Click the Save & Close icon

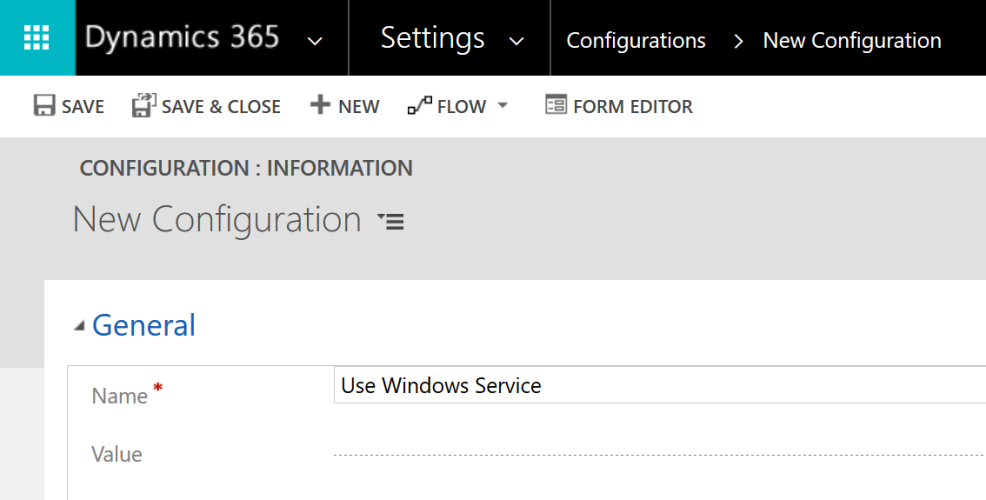[144, 105]
